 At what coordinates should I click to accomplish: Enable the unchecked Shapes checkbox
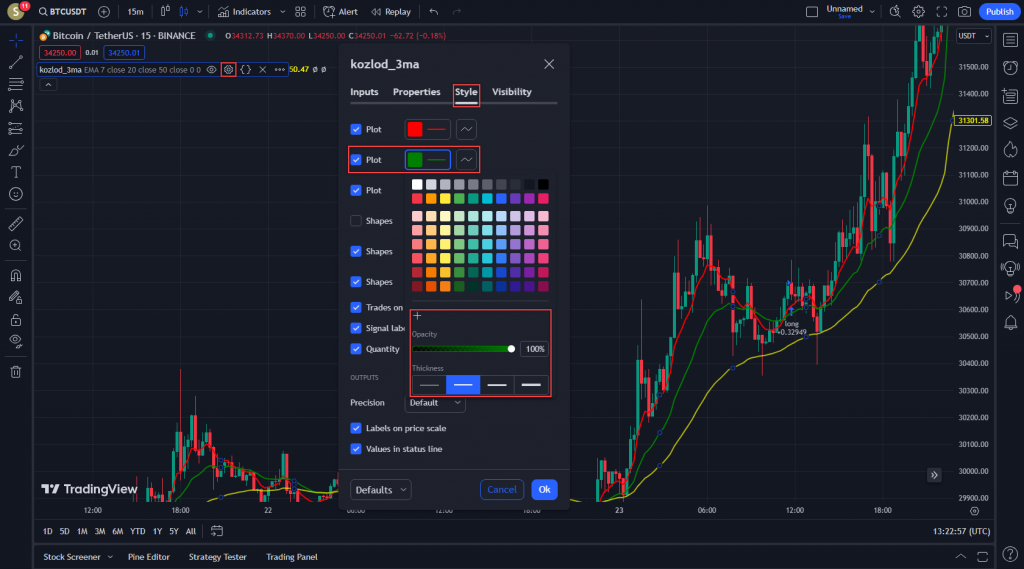[356, 221]
